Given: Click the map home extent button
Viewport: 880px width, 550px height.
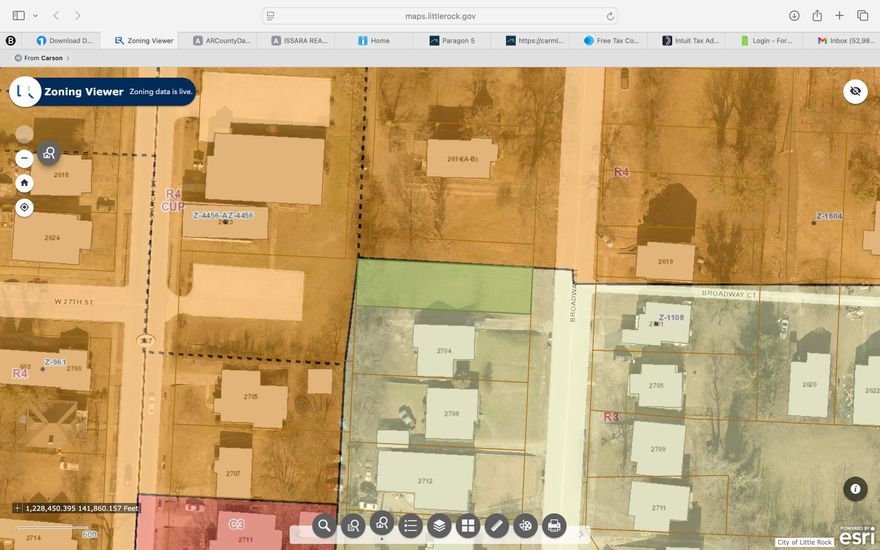Looking at the screenshot, I should 25,183.
